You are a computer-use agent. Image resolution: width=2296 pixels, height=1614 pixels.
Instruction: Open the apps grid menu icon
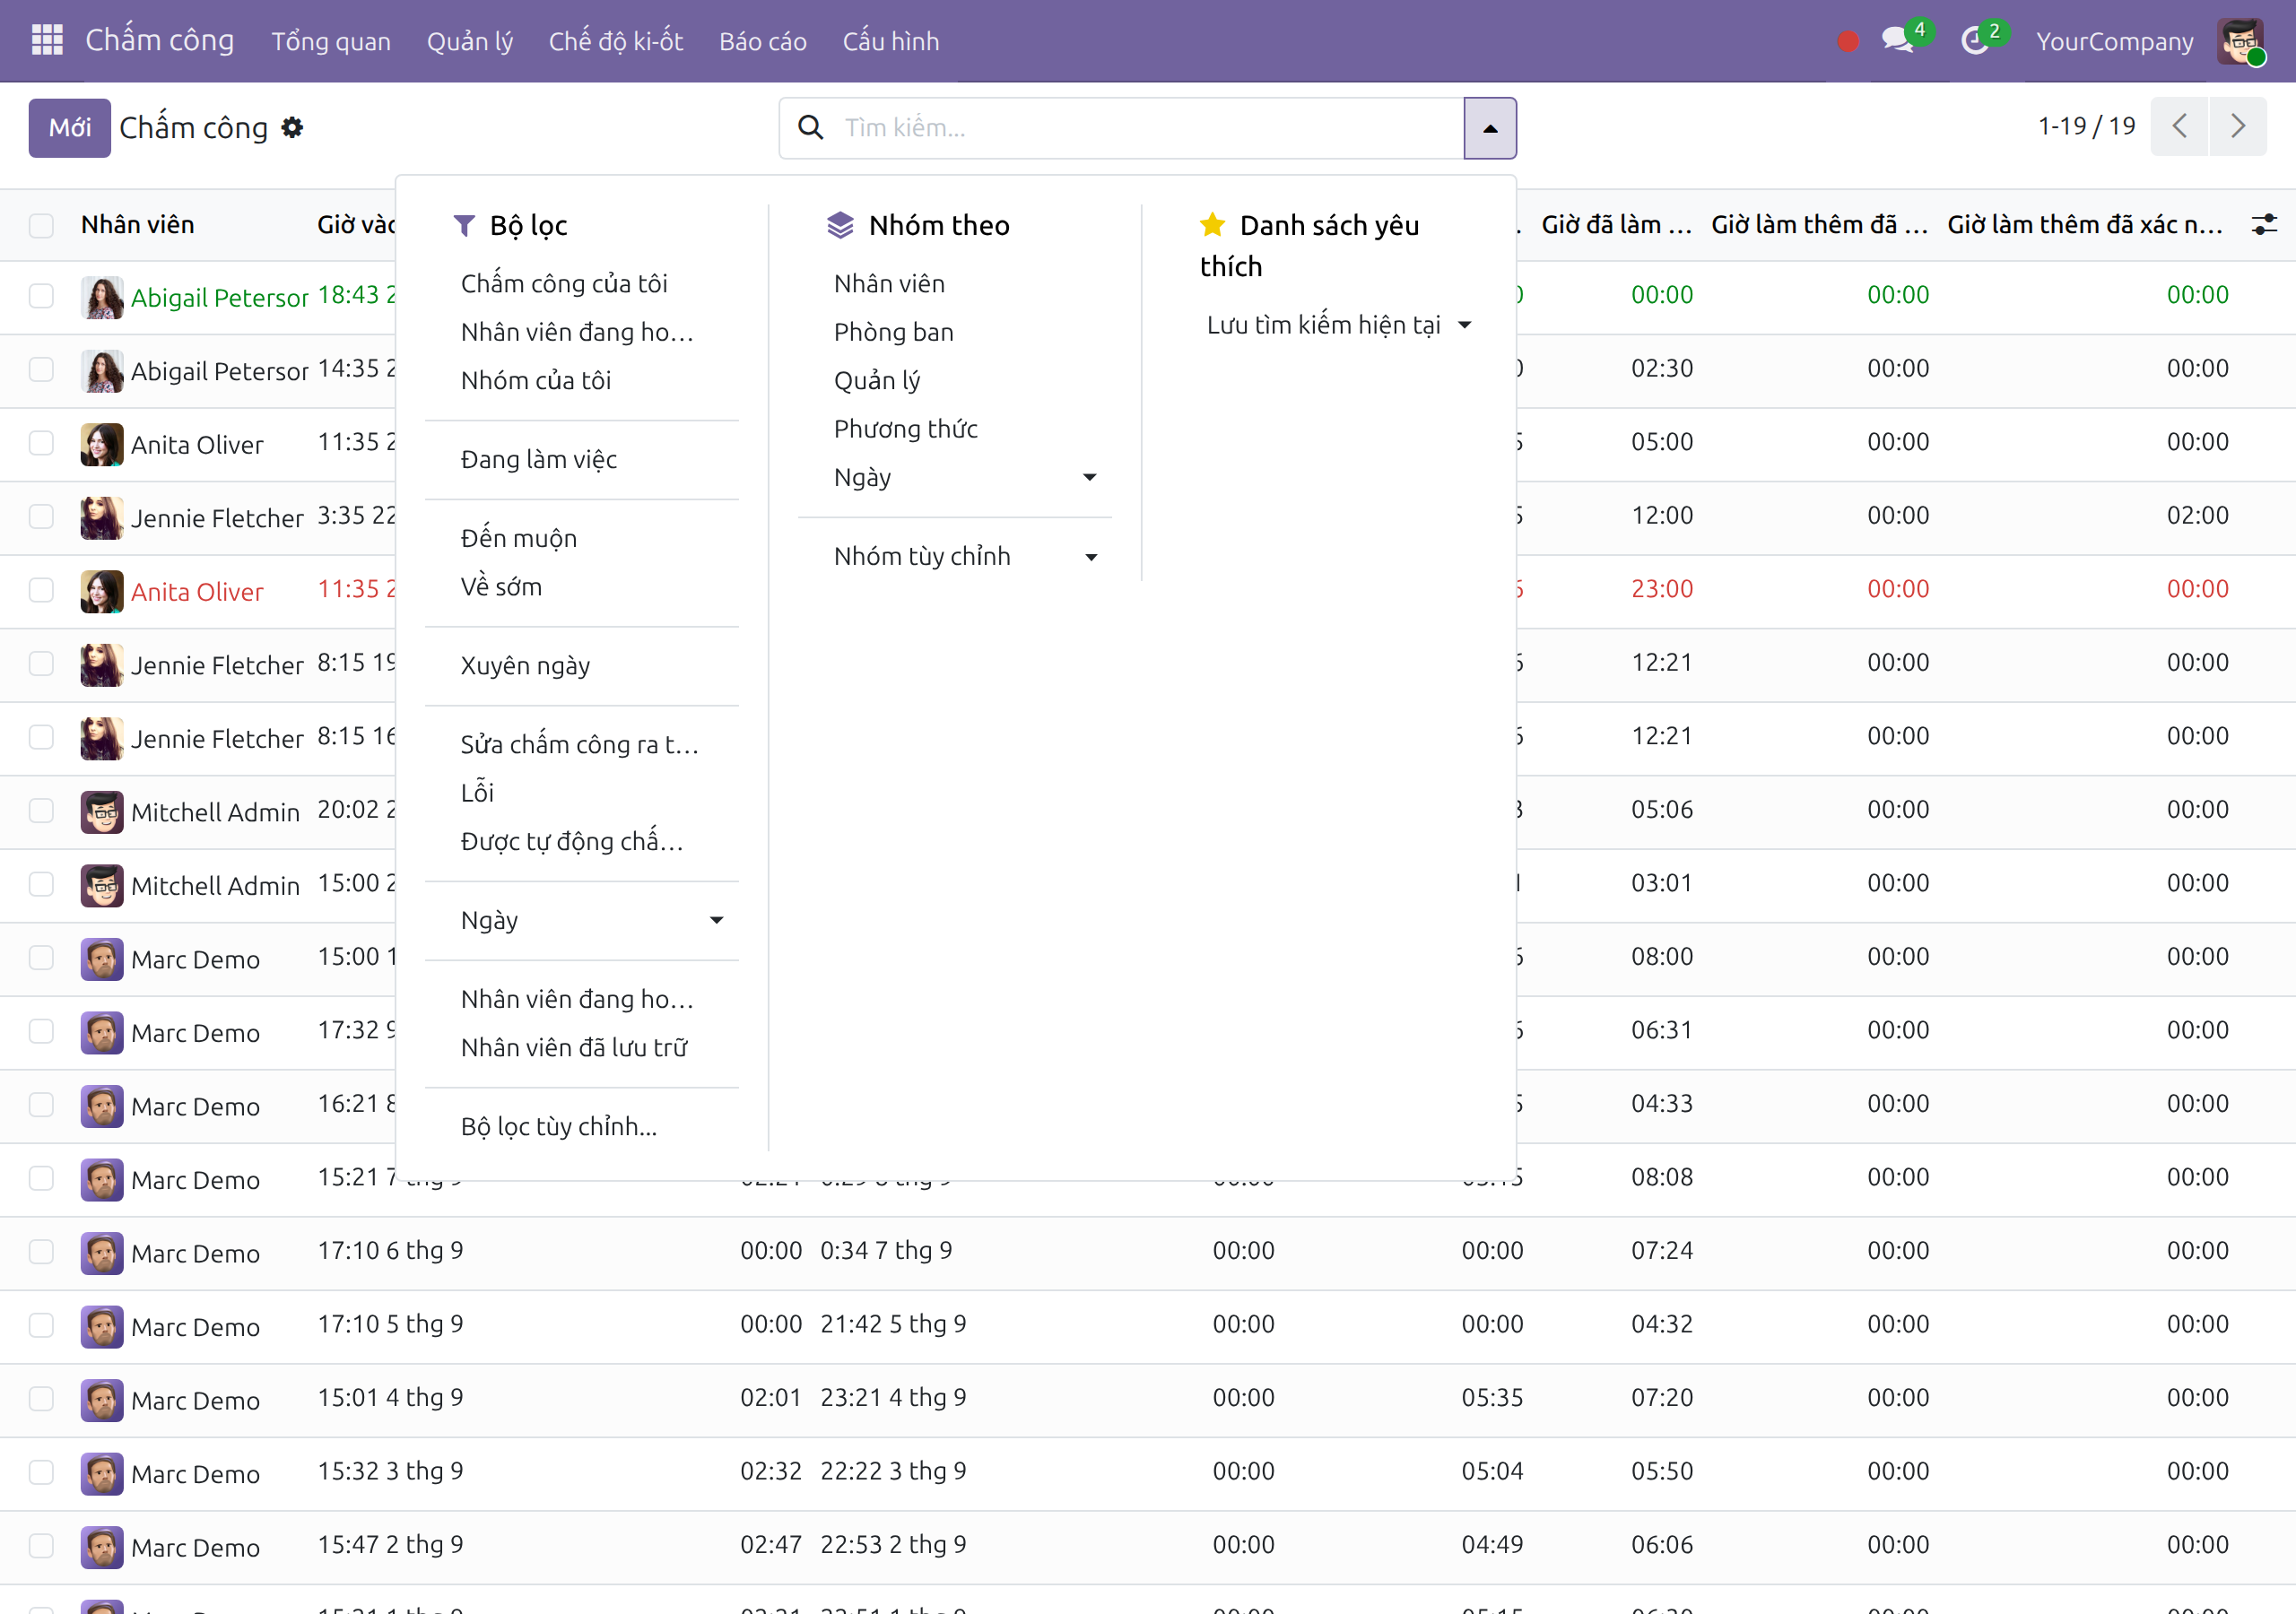pos(47,40)
